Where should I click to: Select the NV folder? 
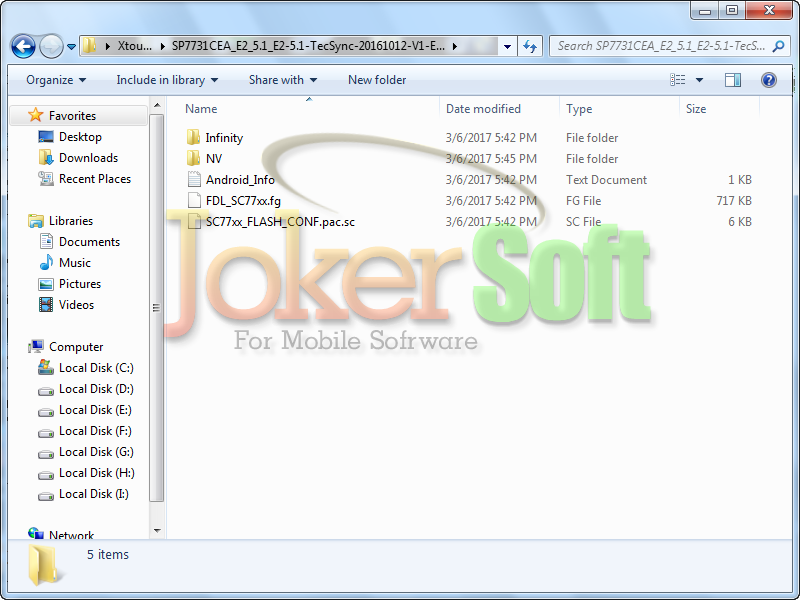tap(214, 159)
